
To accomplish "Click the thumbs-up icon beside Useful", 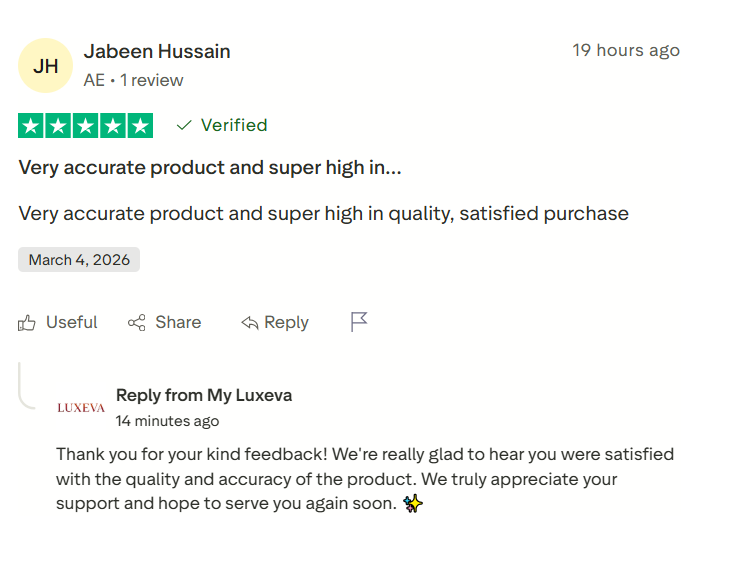I will click(x=27, y=322).
